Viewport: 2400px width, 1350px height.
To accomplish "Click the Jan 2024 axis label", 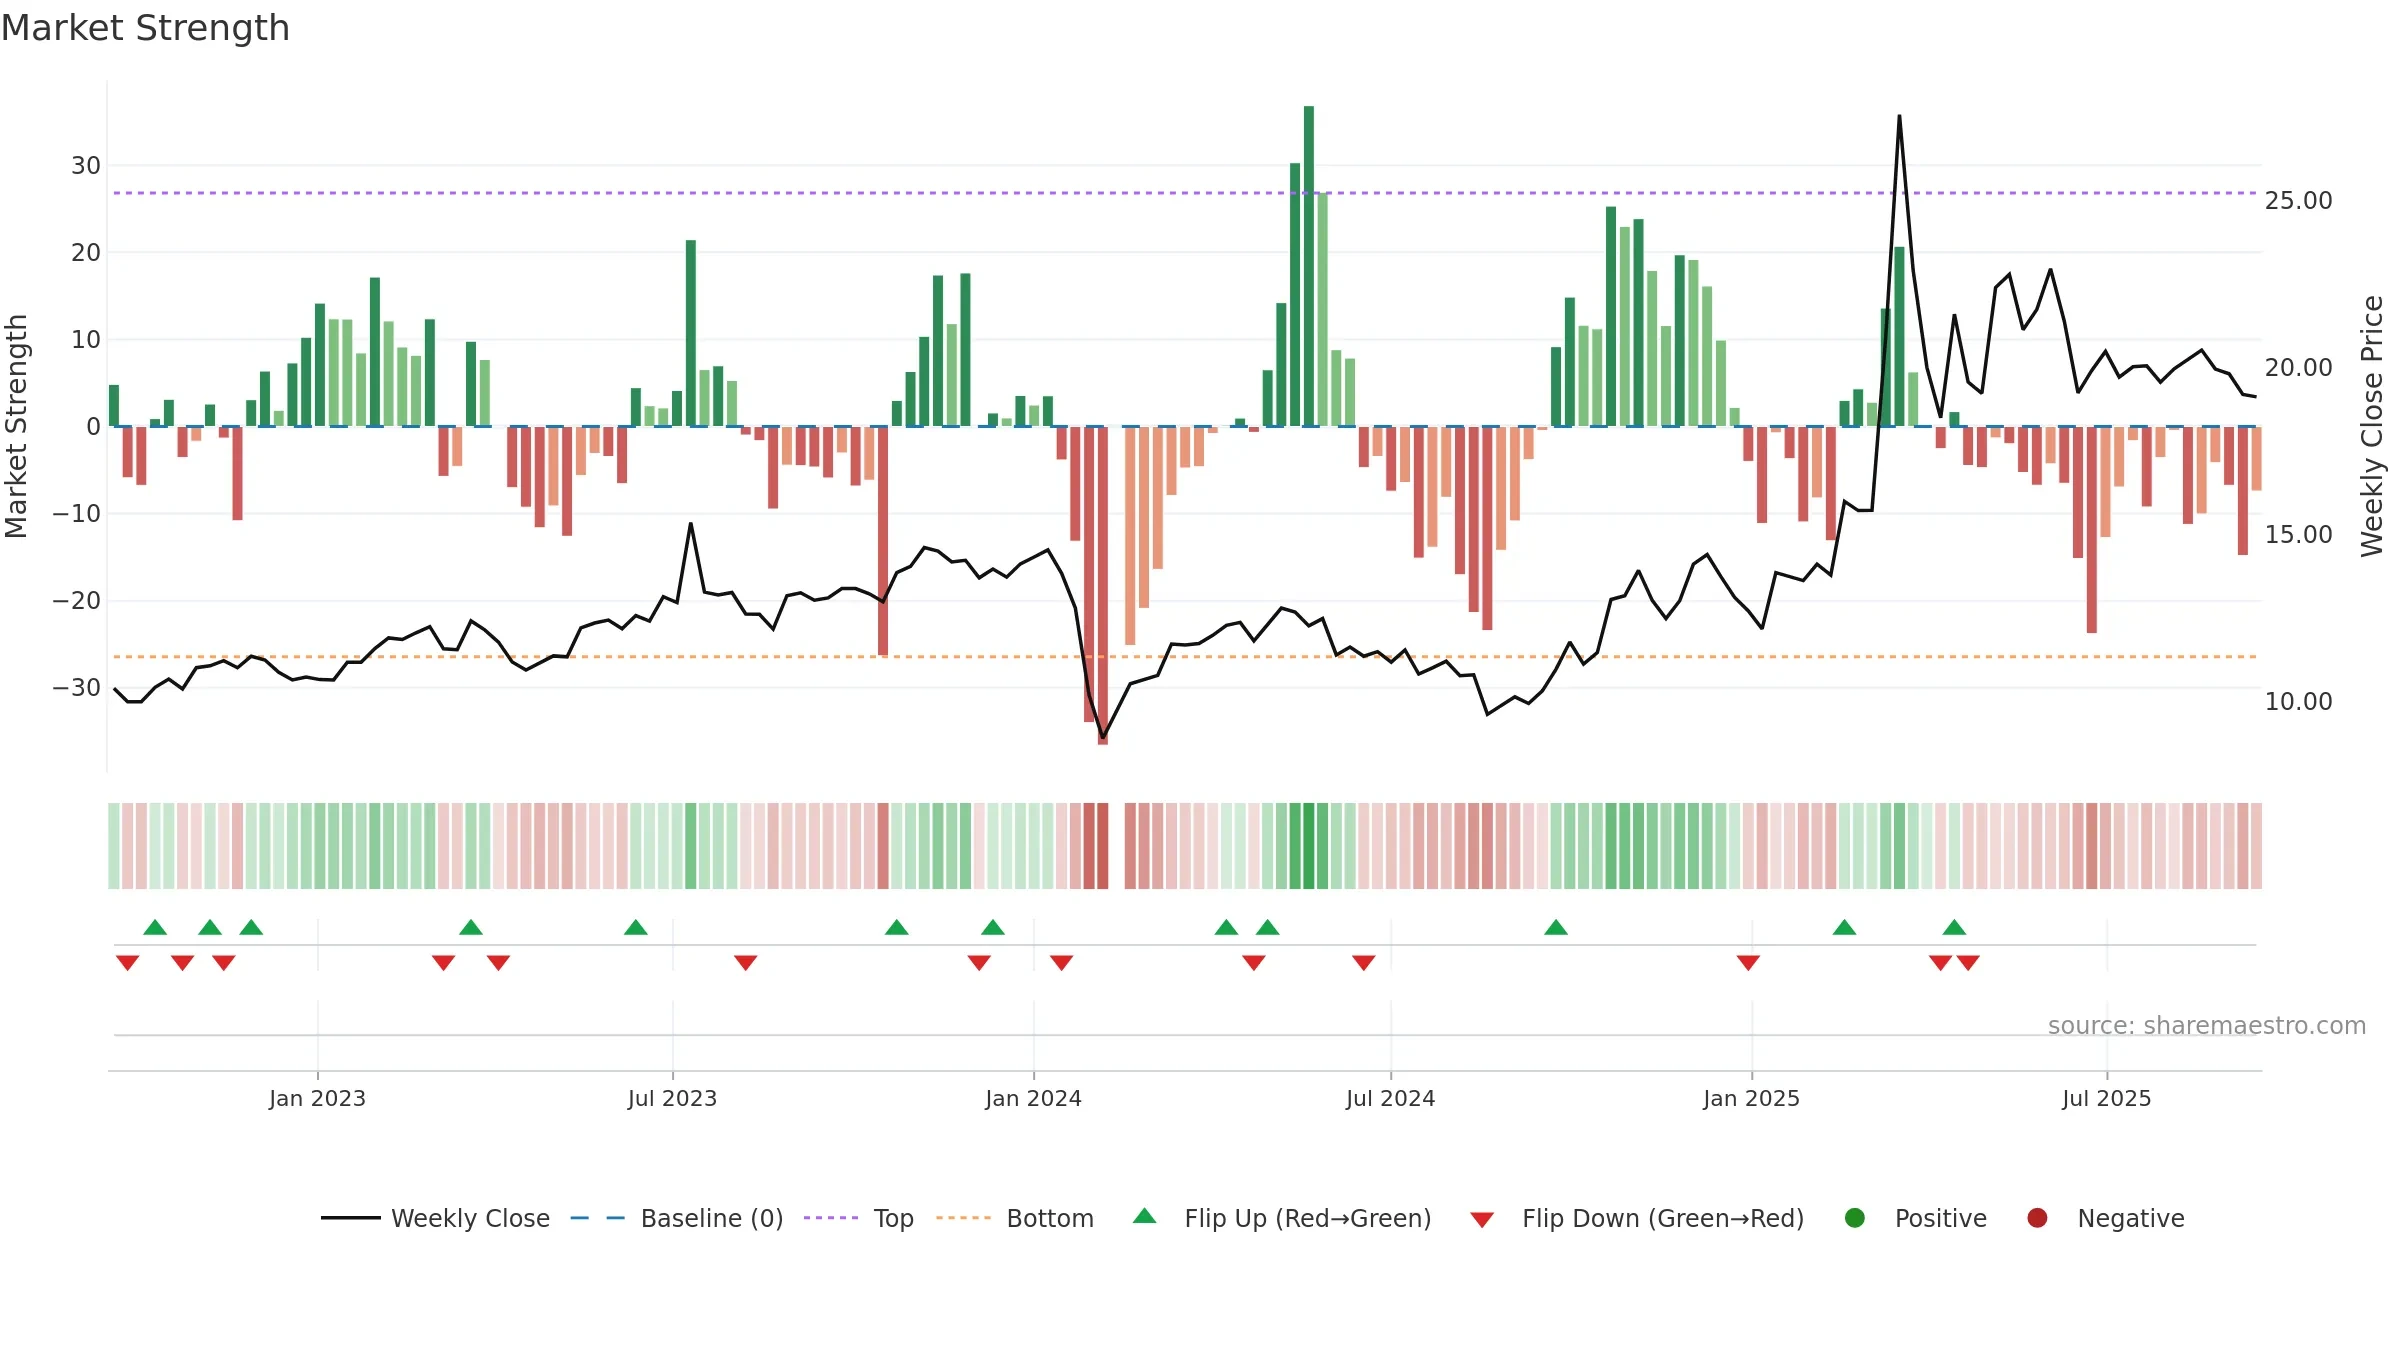I will [1033, 1098].
